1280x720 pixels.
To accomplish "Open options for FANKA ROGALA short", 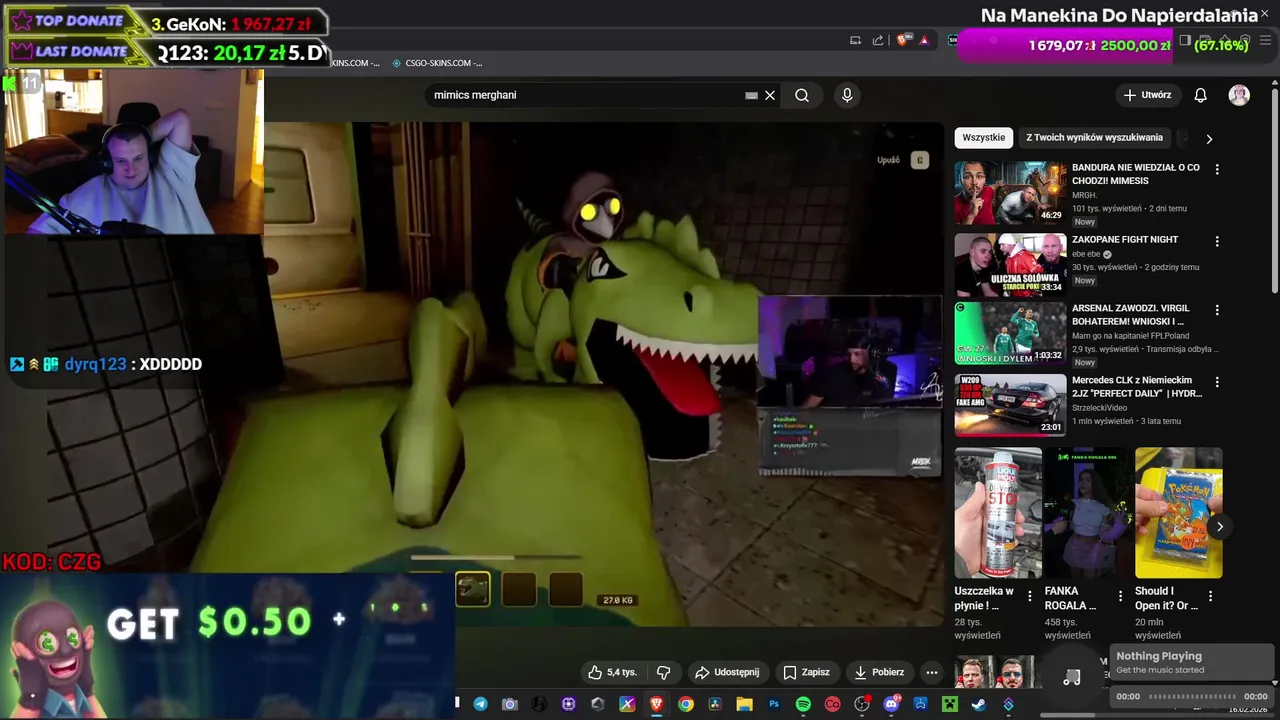I will click(1120, 596).
